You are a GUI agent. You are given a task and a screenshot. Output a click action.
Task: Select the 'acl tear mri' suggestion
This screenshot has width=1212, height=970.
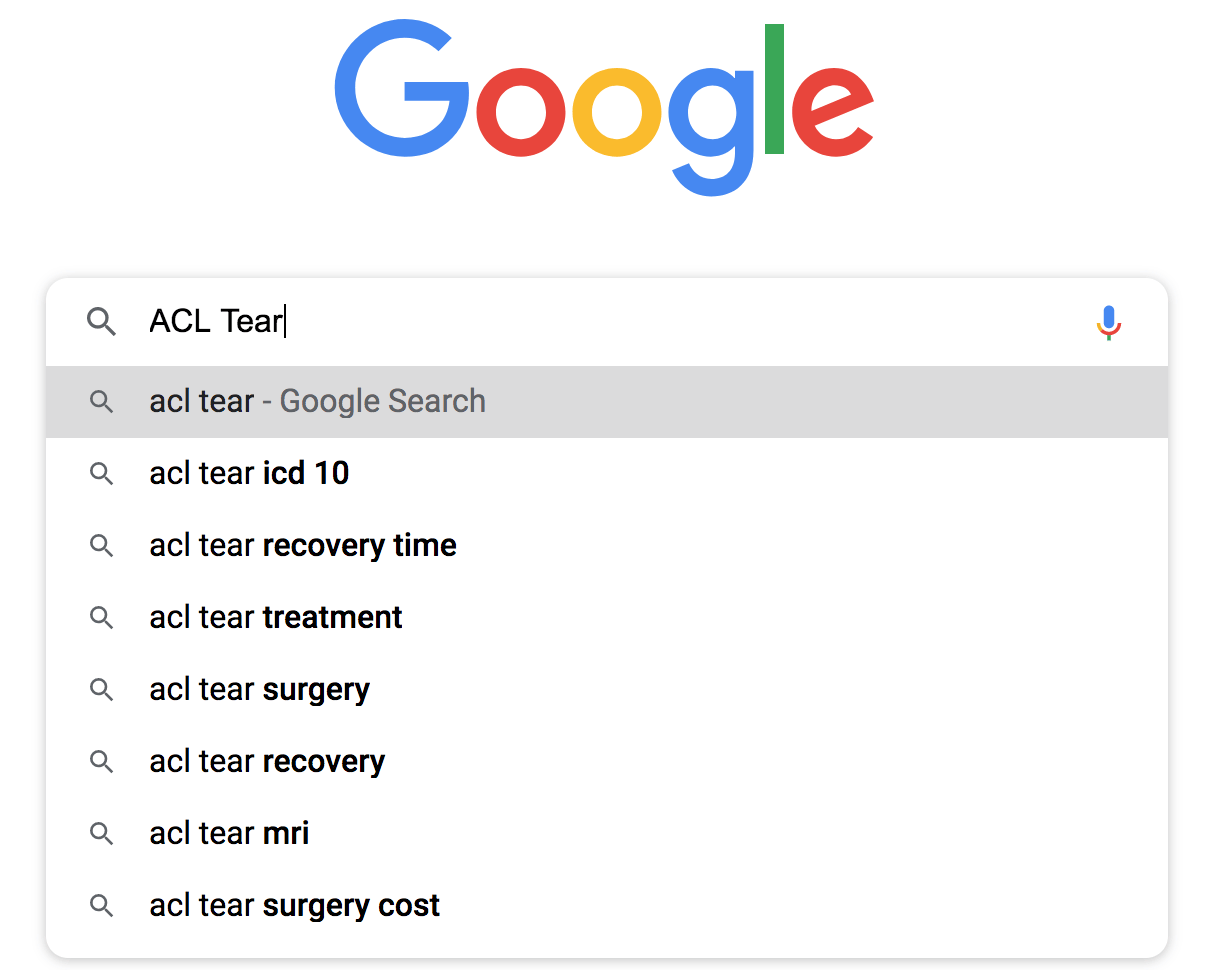(229, 833)
